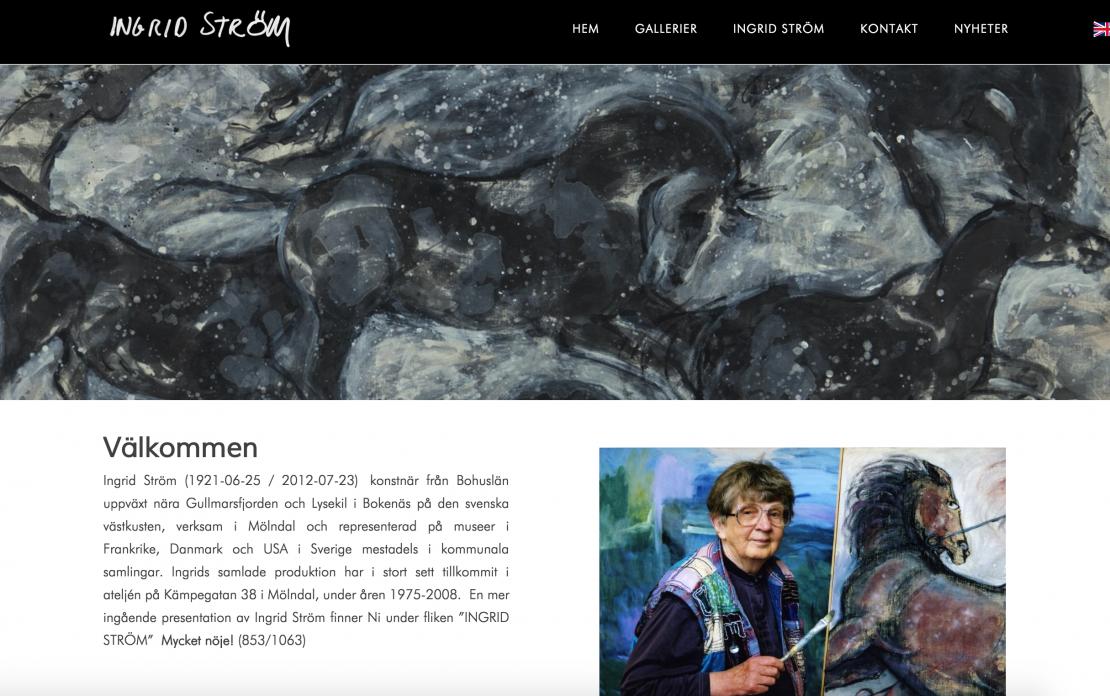Open the HEM menu item
1110x696 pixels.
tap(585, 29)
